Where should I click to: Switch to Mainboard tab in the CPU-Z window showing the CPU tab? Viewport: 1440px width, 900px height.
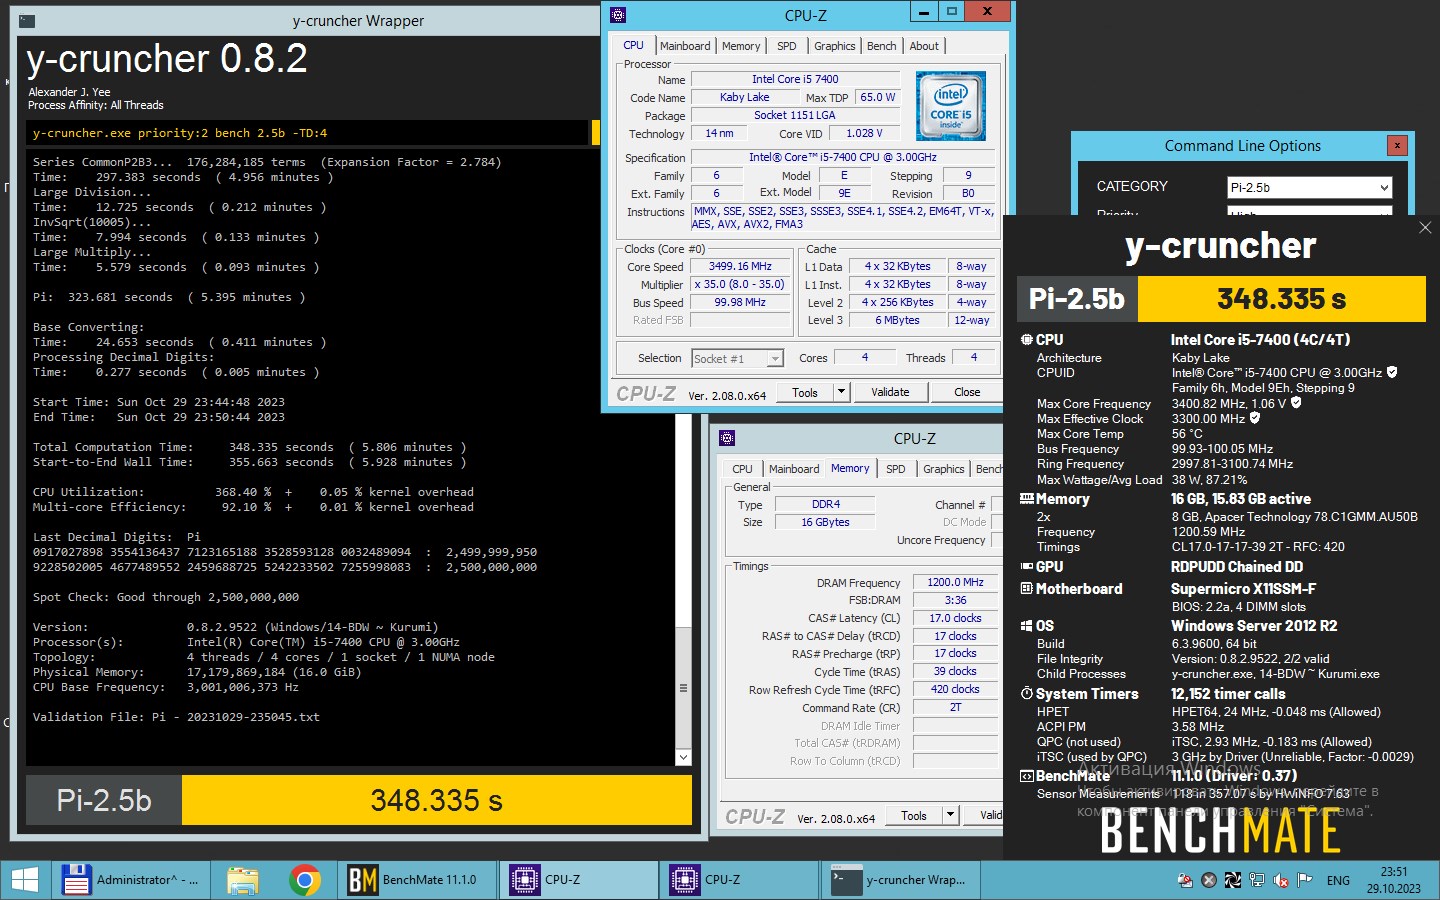click(685, 46)
